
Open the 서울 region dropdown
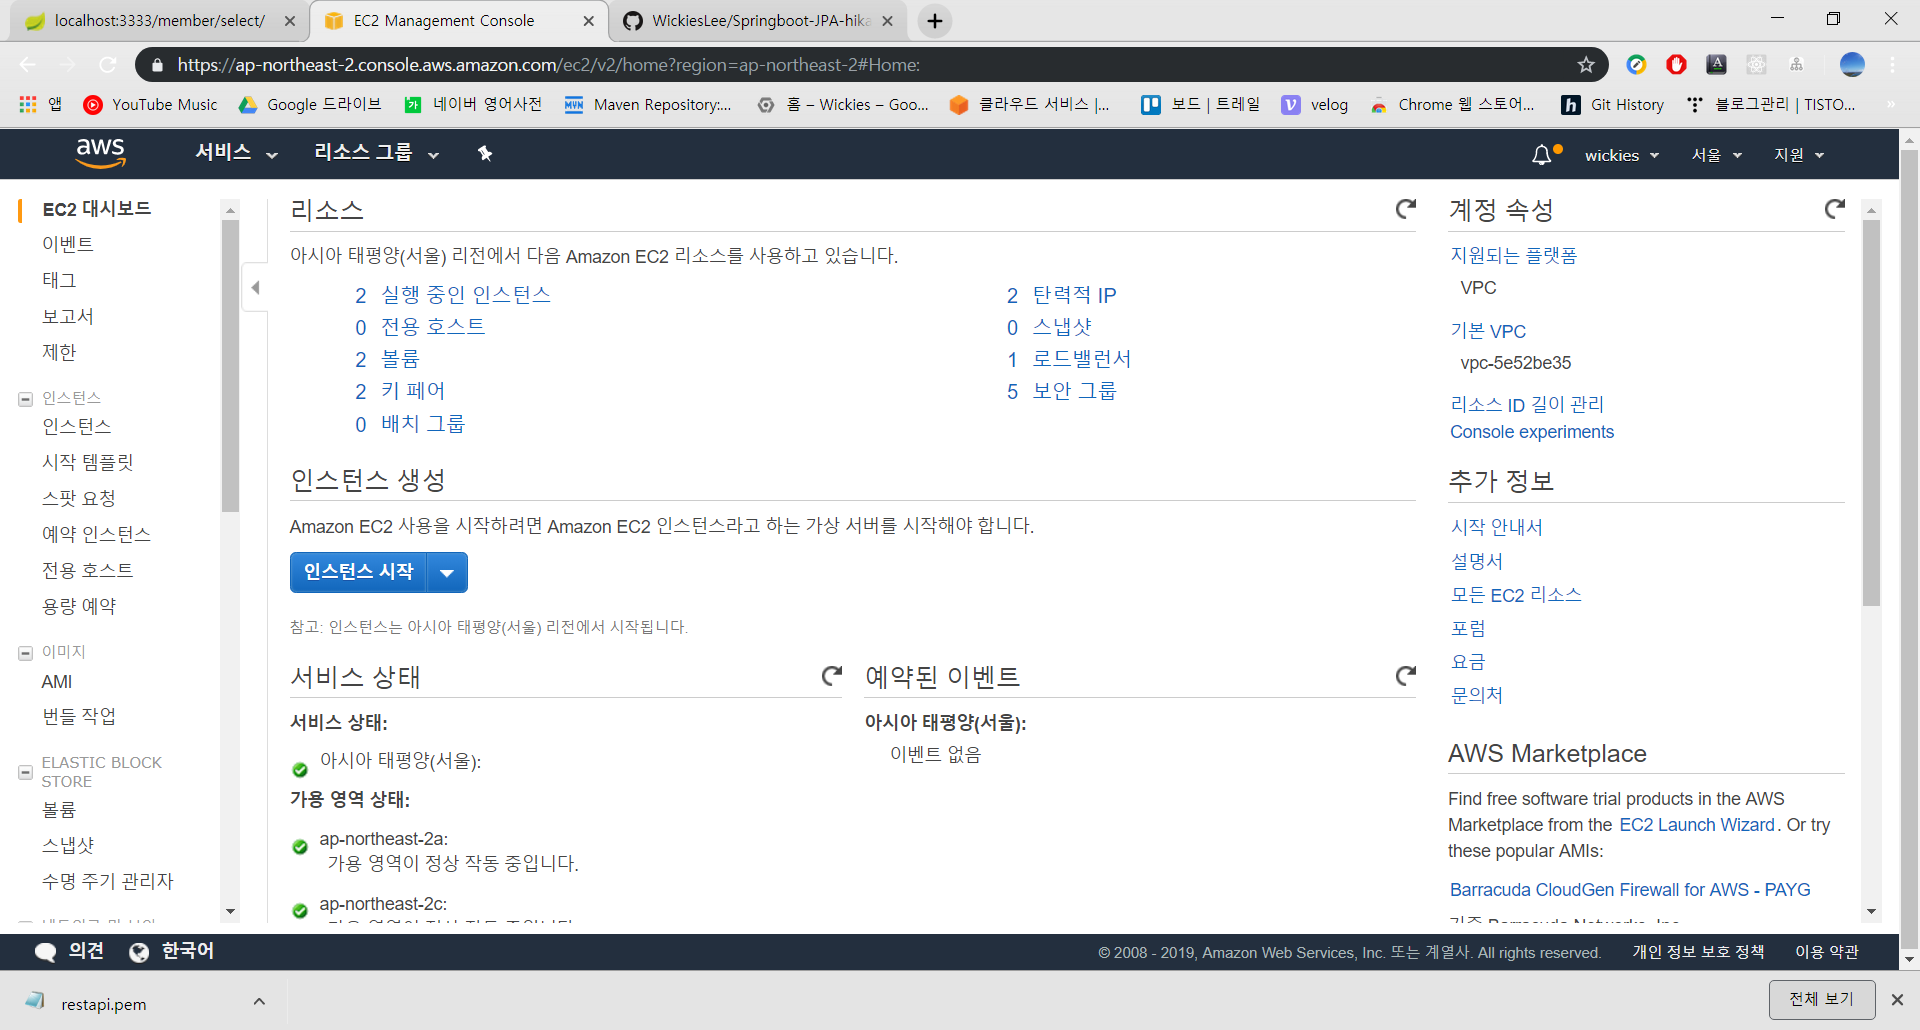click(x=1717, y=155)
